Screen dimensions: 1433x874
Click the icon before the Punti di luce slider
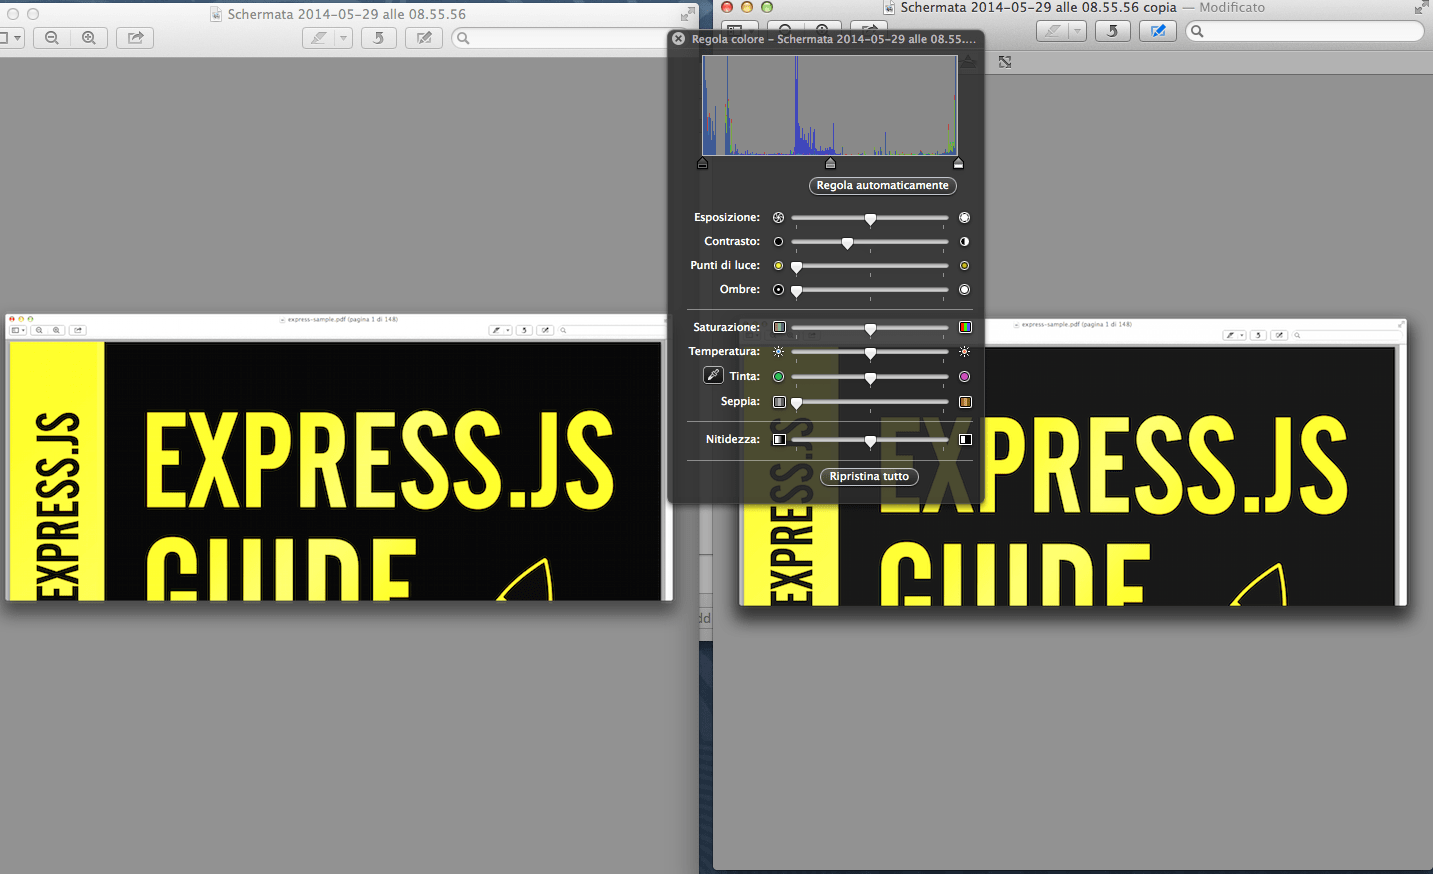point(778,265)
